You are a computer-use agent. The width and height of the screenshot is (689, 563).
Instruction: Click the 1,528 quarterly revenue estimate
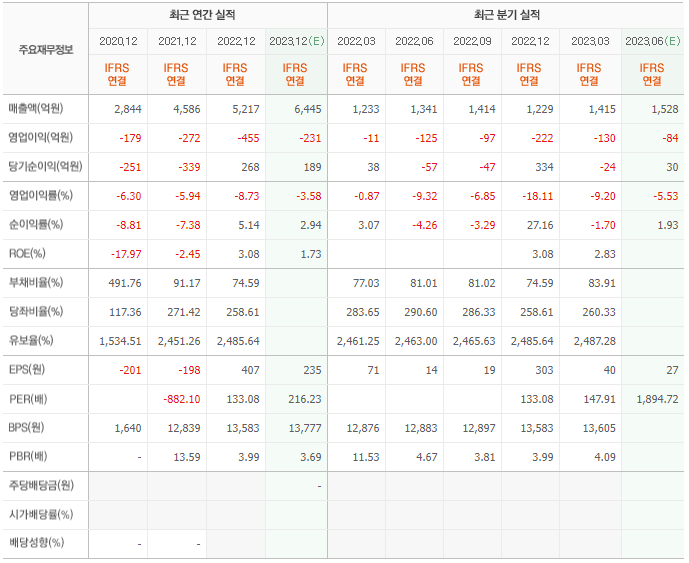click(x=665, y=109)
